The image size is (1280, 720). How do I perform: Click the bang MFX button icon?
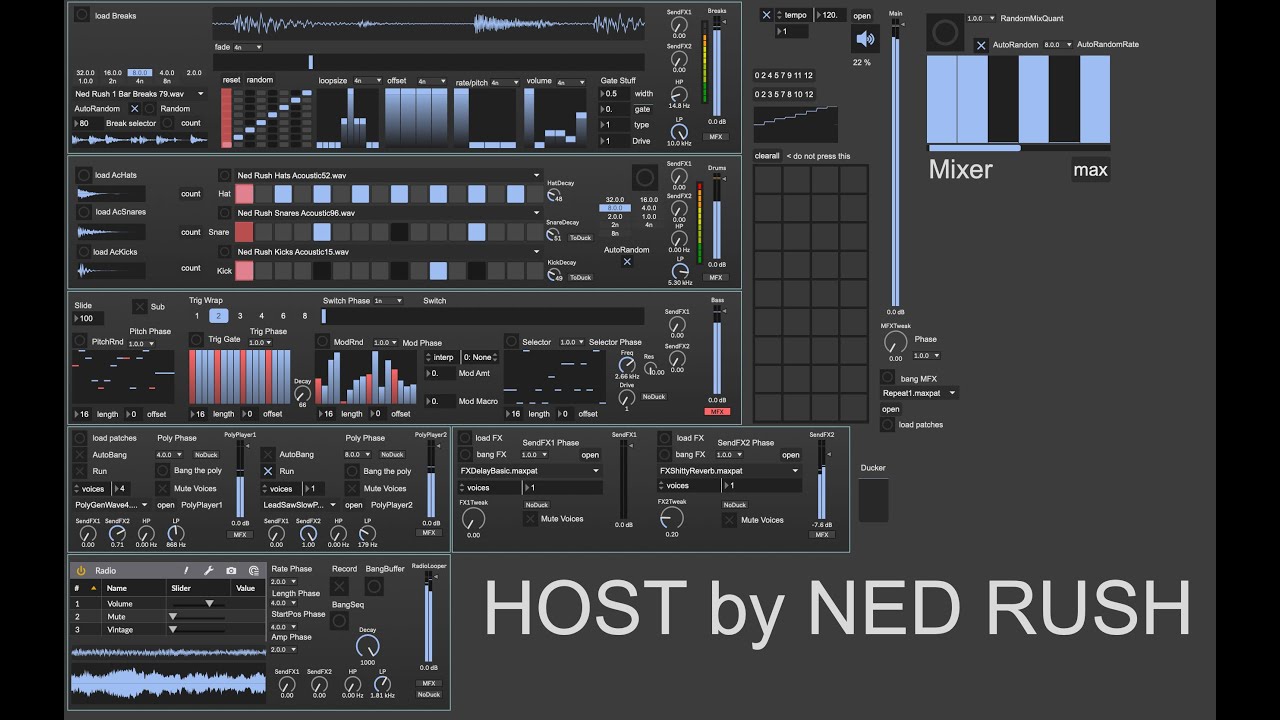pyautogui.click(x=887, y=377)
